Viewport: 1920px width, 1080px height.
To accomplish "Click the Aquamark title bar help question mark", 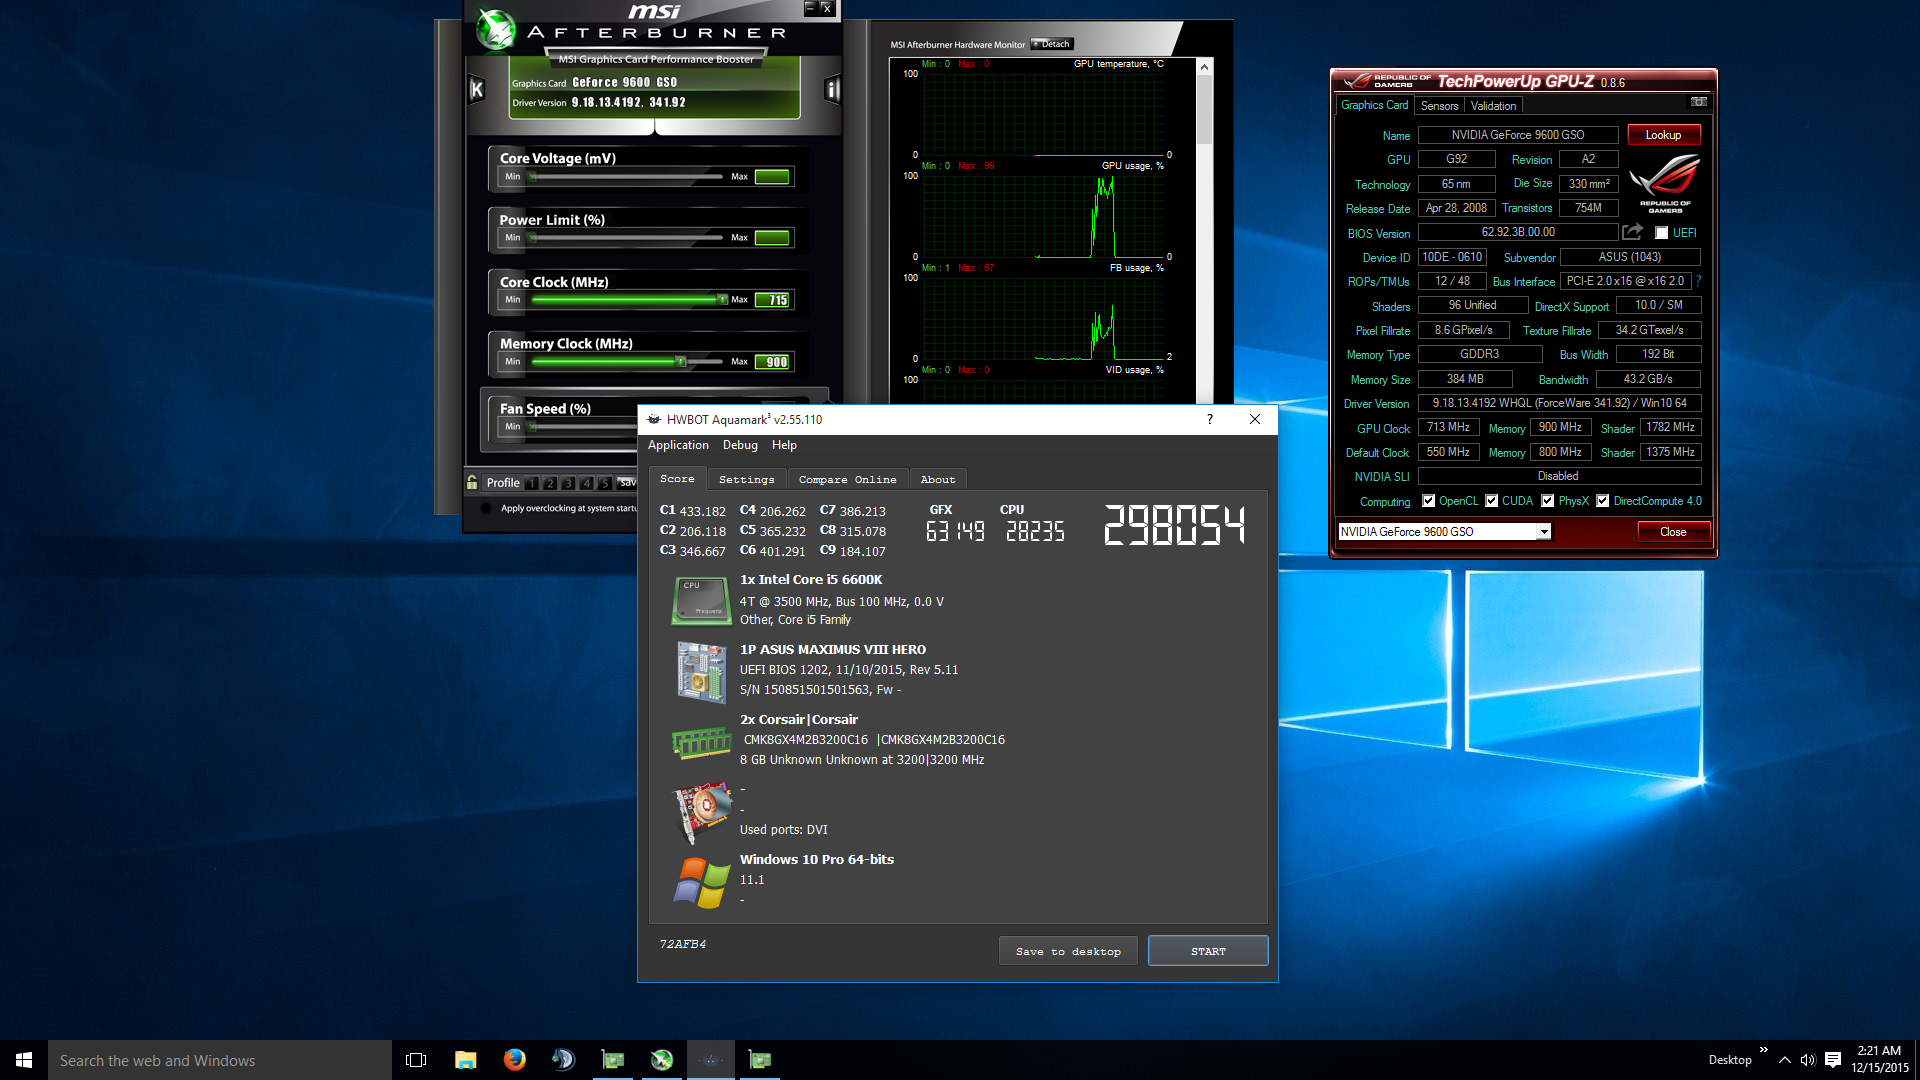I will point(1210,419).
